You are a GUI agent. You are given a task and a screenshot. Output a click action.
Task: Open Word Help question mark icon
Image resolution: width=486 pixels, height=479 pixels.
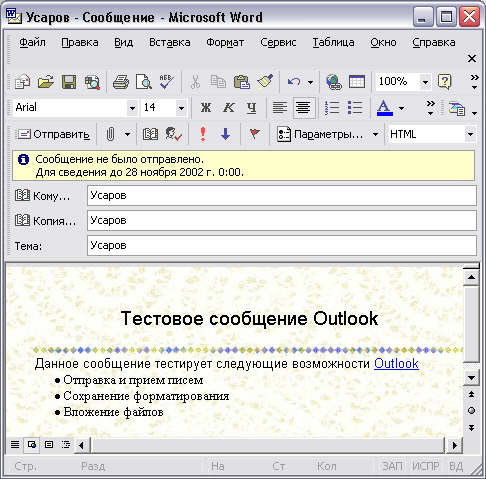445,82
